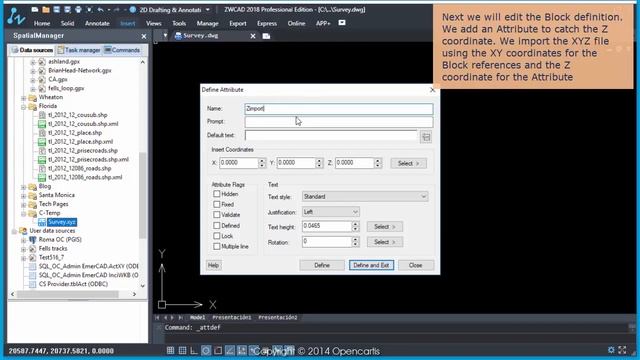Click the tl_2012_12_place.shp.xml file icon
This screenshot has height=360, width=640.
[42, 142]
